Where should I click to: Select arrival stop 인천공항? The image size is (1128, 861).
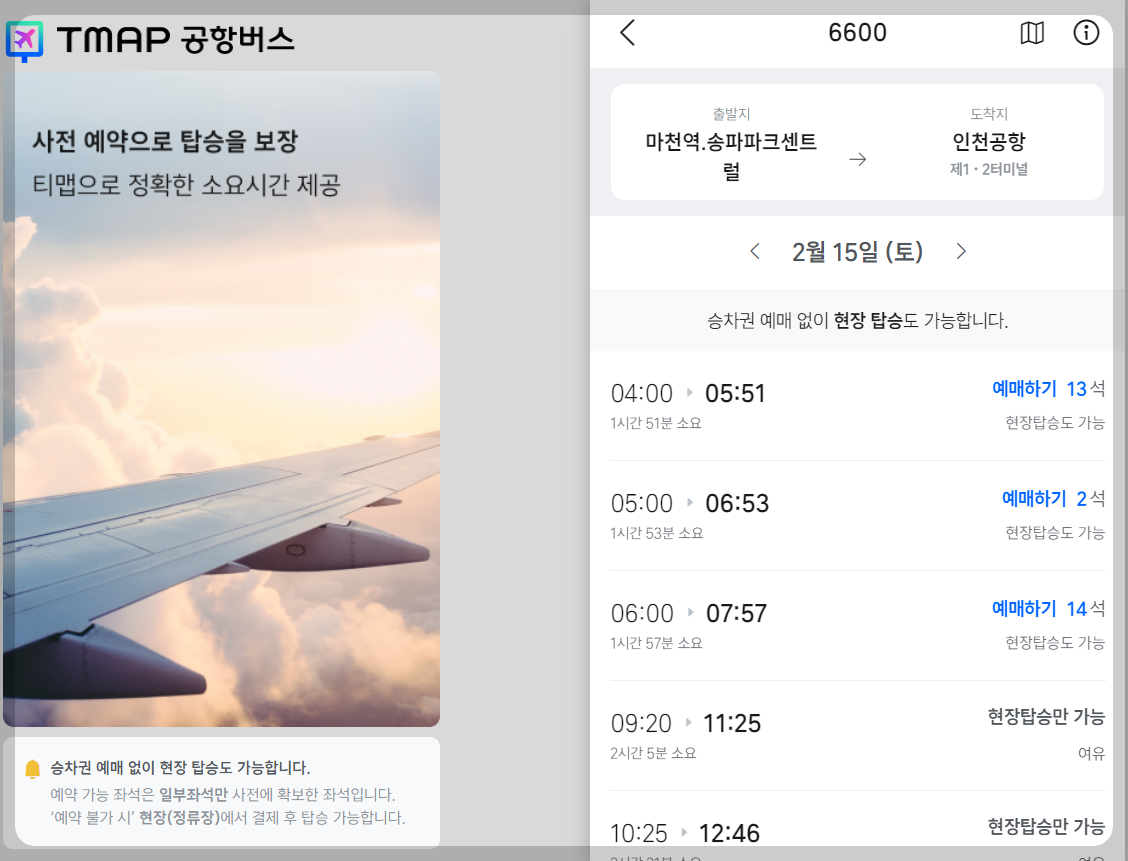(x=989, y=142)
